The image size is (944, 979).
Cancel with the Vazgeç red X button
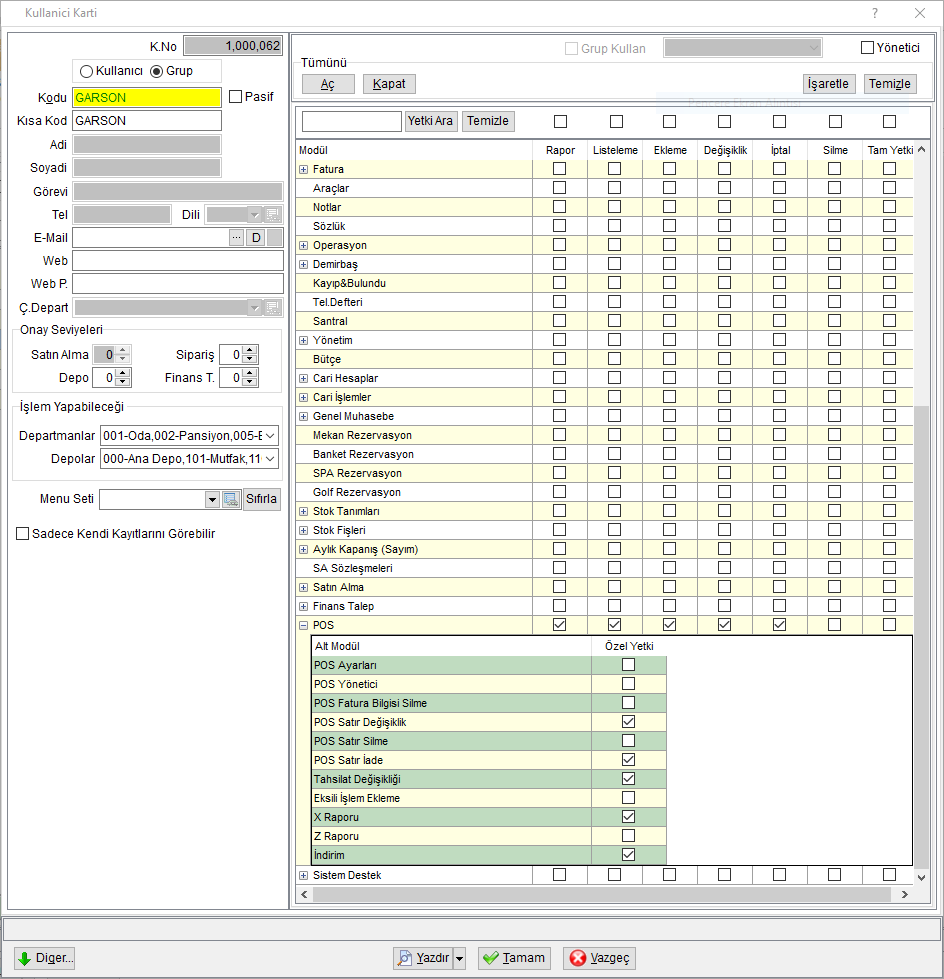pos(599,958)
